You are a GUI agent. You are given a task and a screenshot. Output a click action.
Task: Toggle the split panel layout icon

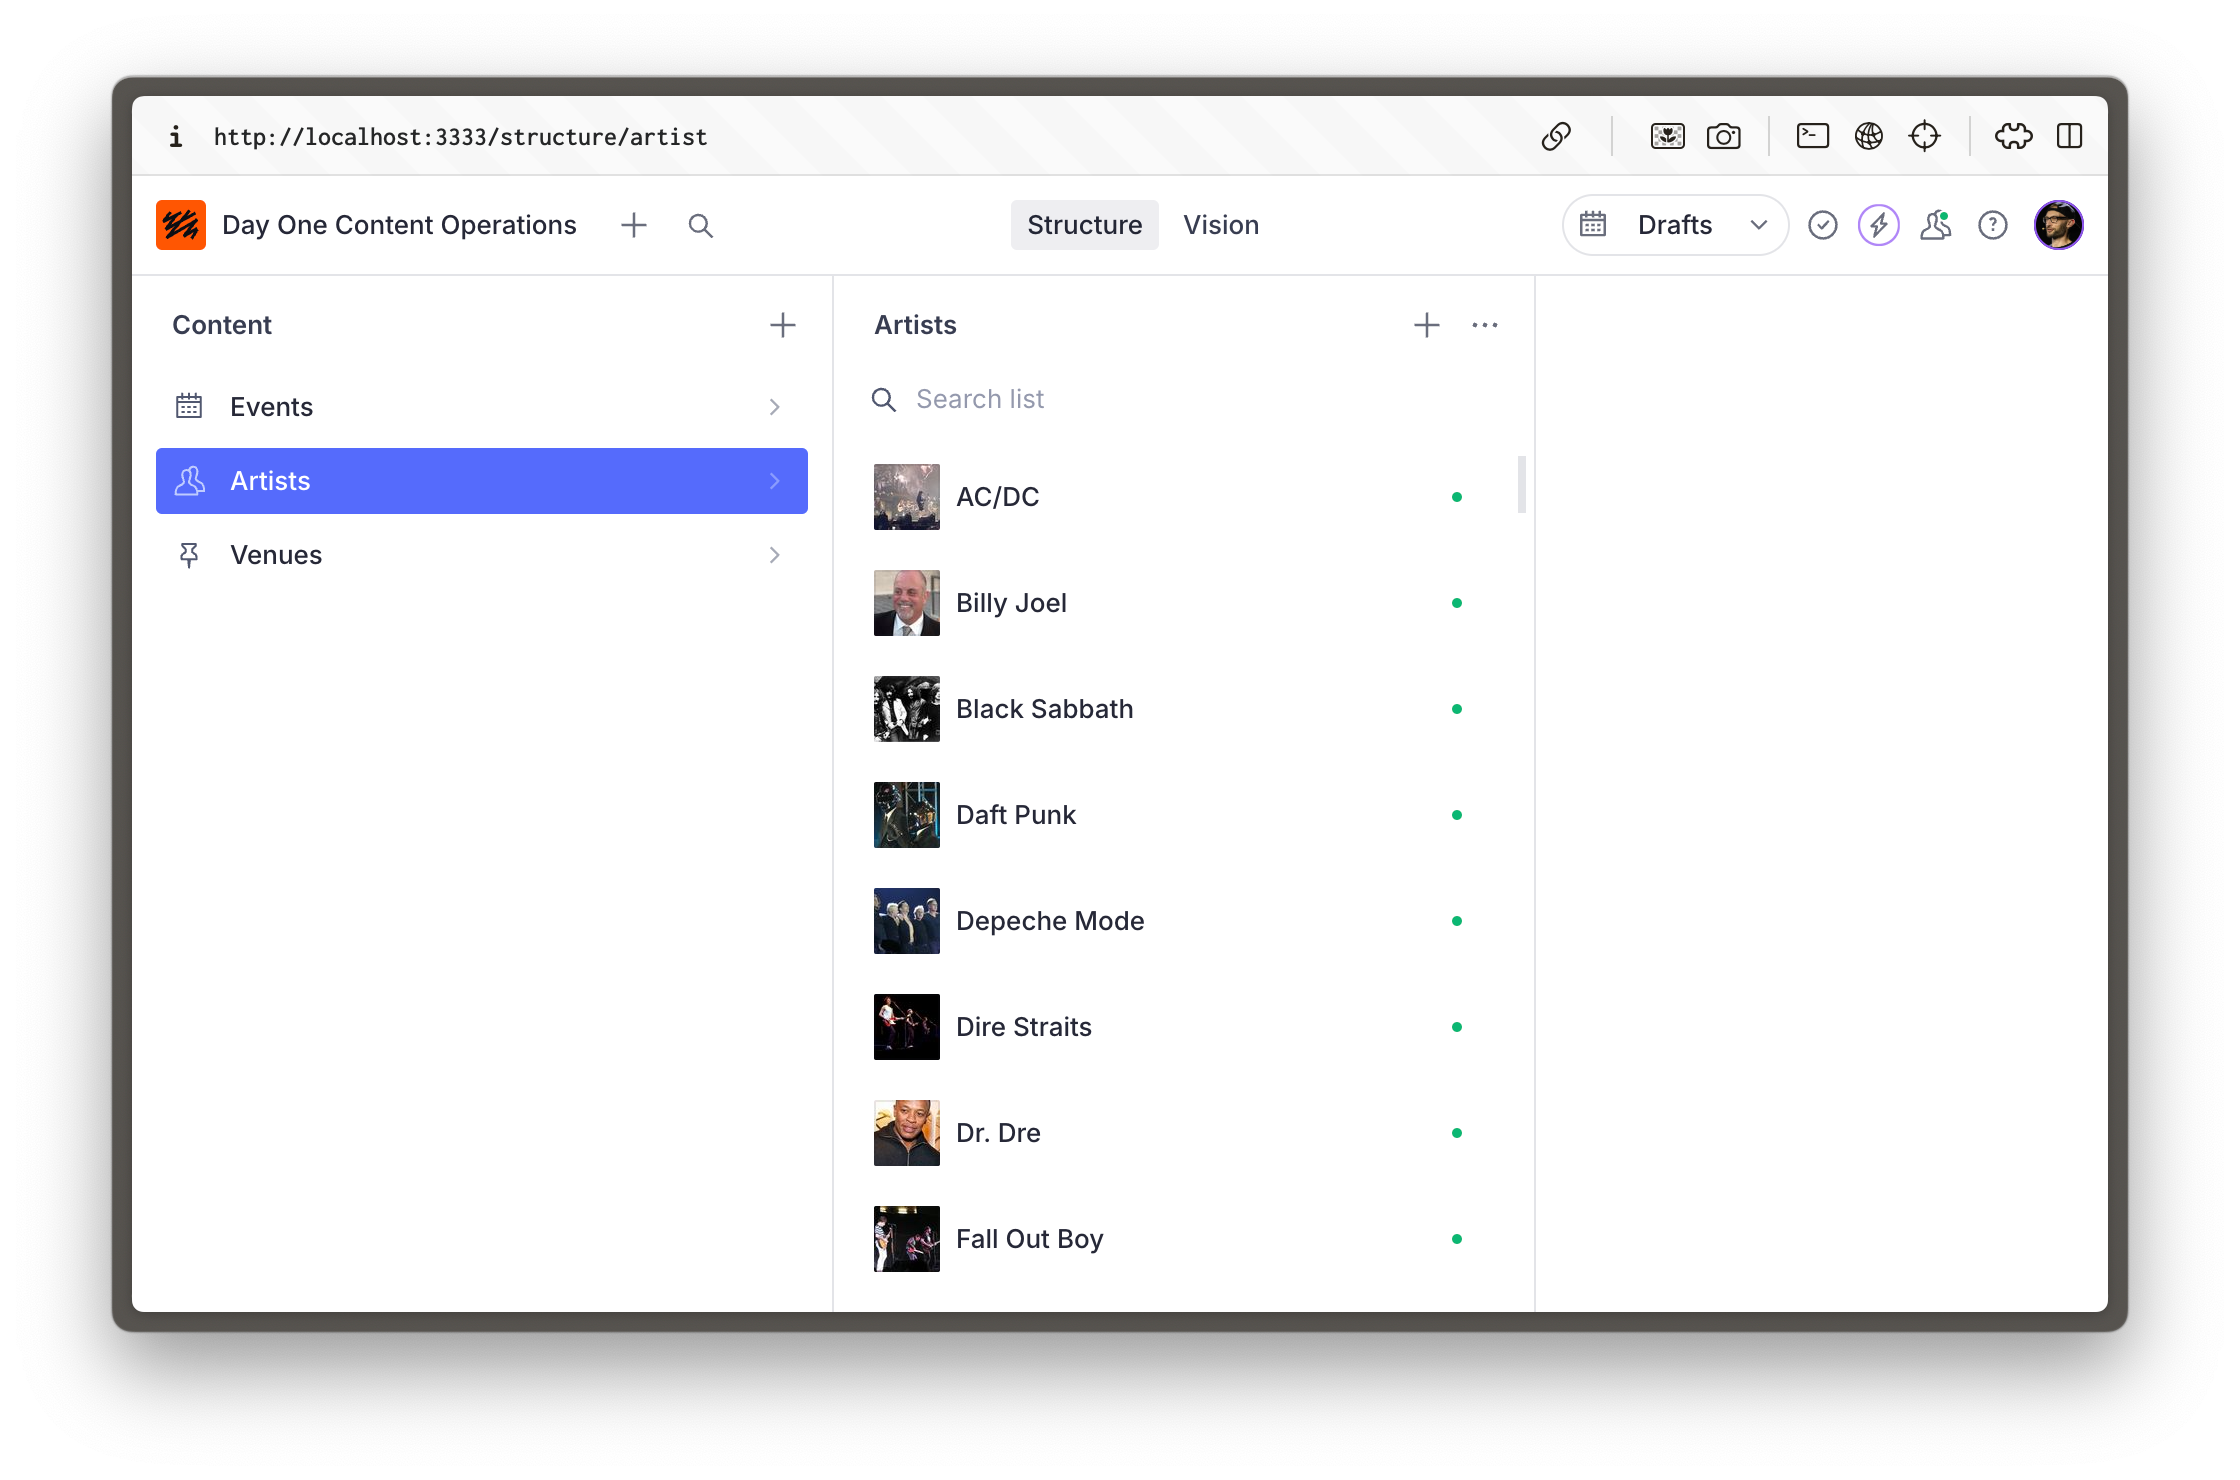tap(2069, 135)
